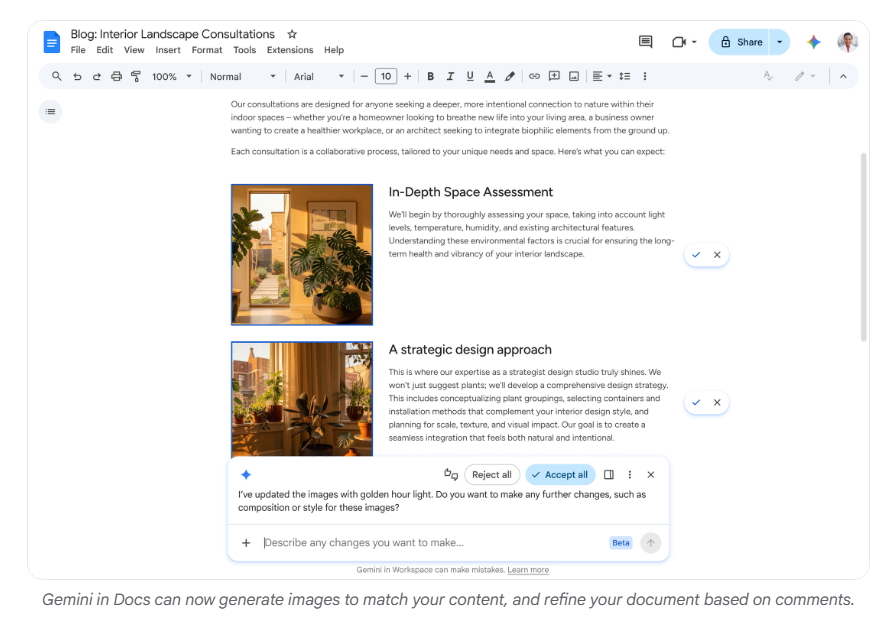The height and width of the screenshot is (639, 895).
Task: Add a comment with the comment icon
Action: tap(554, 76)
